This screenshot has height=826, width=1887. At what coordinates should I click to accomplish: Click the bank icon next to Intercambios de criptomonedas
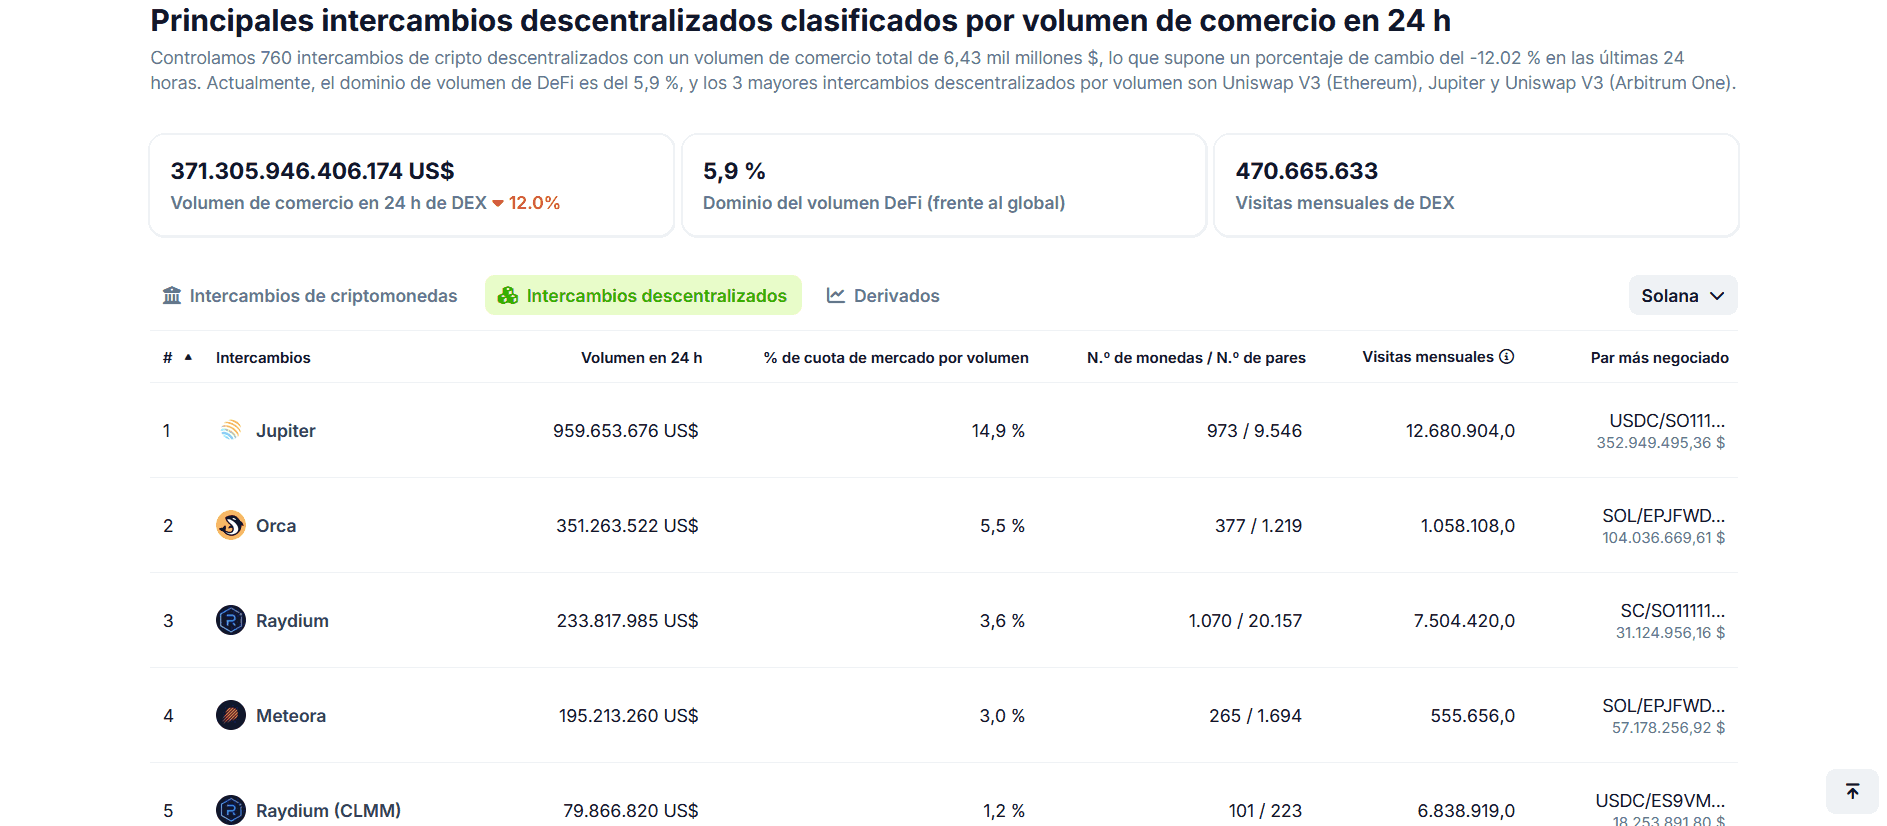[x=172, y=295]
